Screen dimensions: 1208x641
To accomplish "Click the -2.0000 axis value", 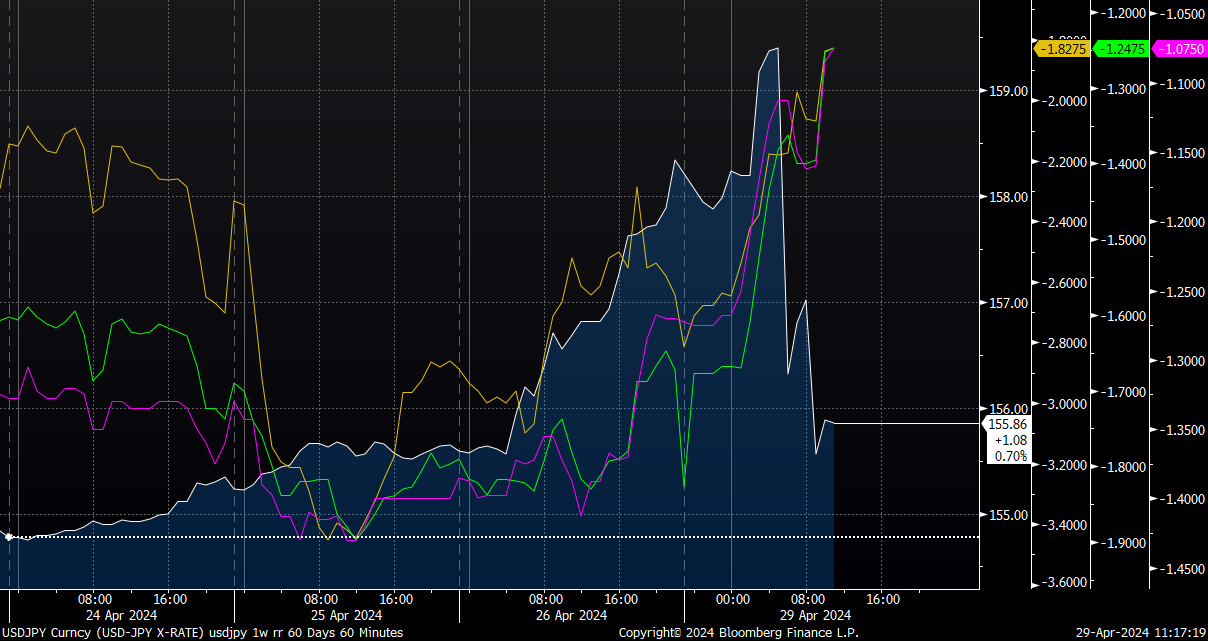I will pyautogui.click(x=1063, y=101).
